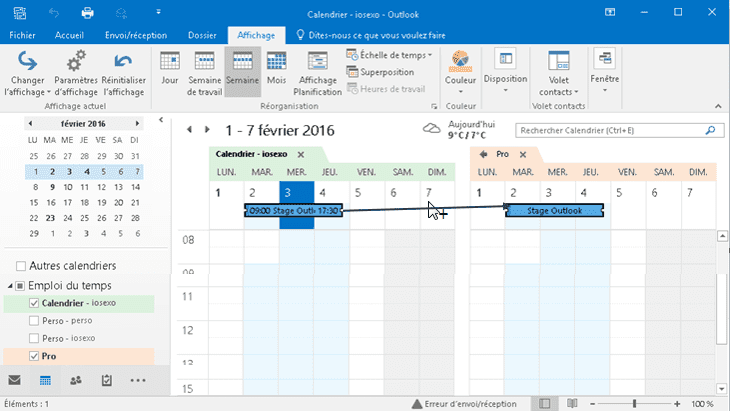Click zoom out minus button
This screenshot has height=412, width=732.
tap(592, 404)
